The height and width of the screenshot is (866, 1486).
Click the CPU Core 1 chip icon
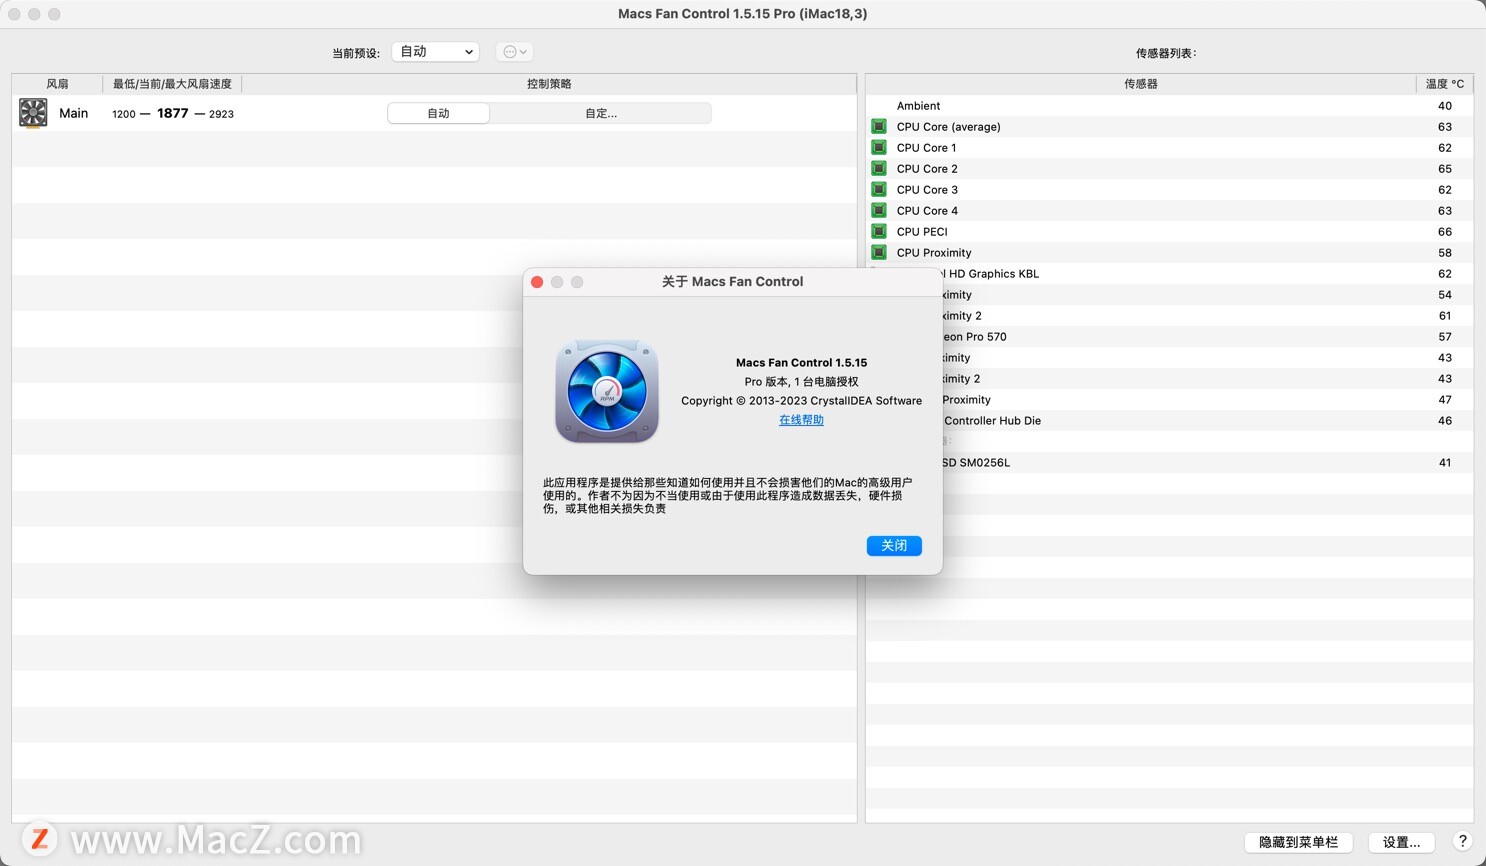879,148
